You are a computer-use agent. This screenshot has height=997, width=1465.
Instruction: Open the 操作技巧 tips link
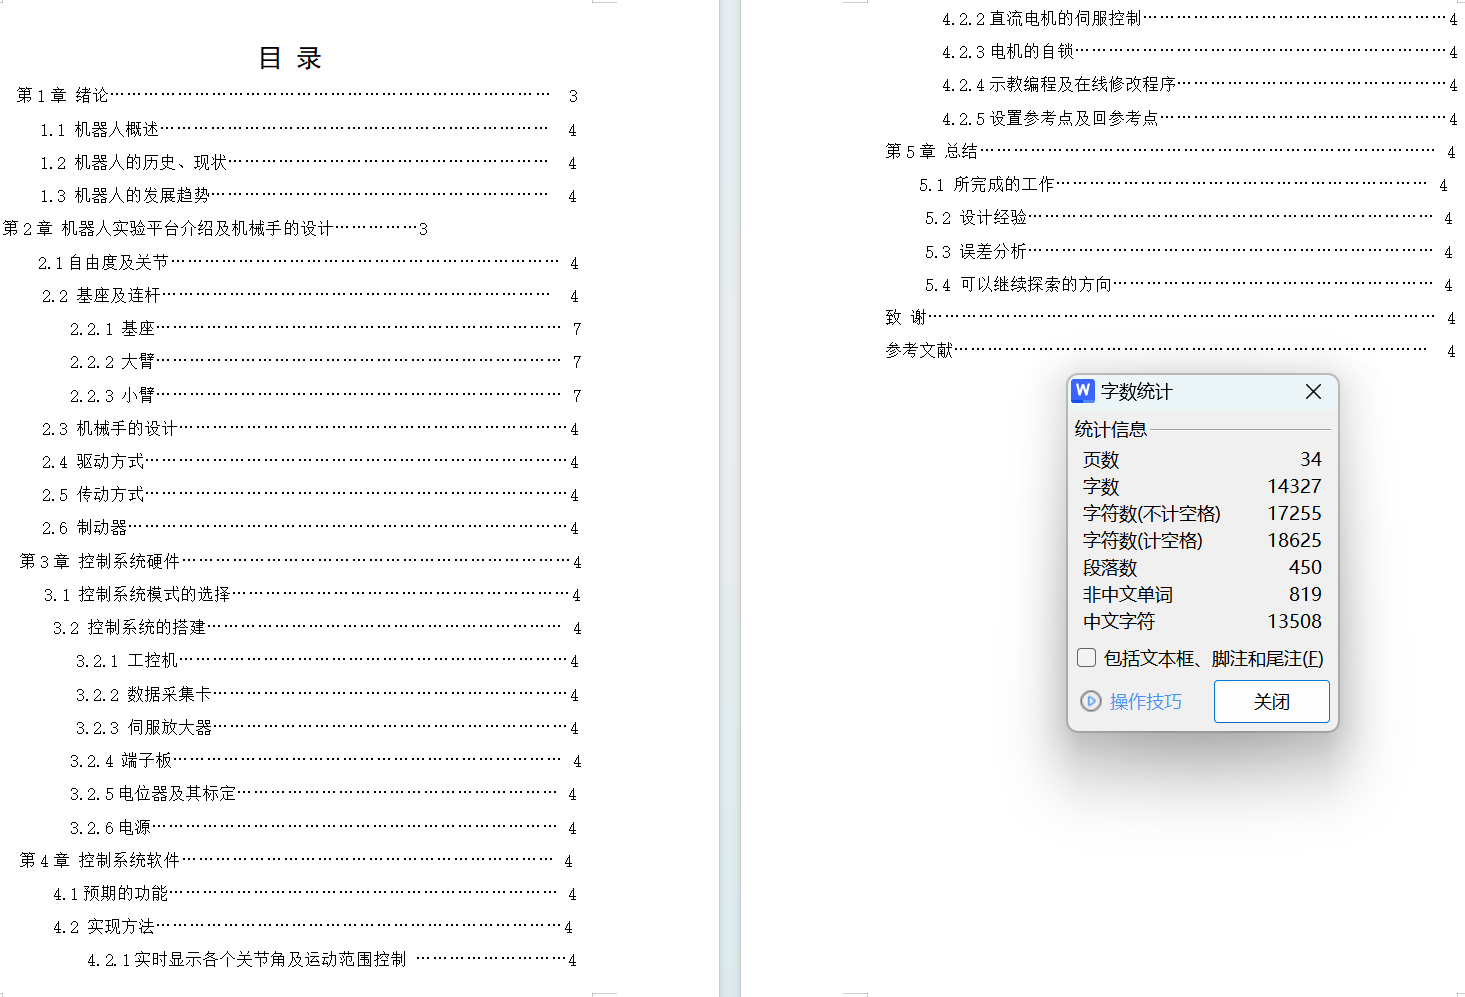click(x=1131, y=701)
